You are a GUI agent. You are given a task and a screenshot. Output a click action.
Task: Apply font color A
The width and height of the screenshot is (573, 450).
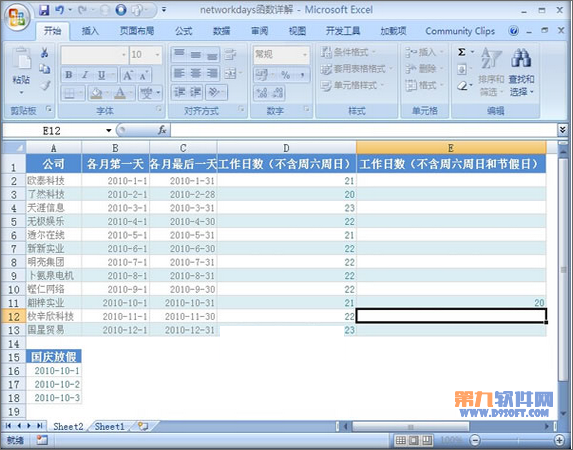click(x=120, y=93)
